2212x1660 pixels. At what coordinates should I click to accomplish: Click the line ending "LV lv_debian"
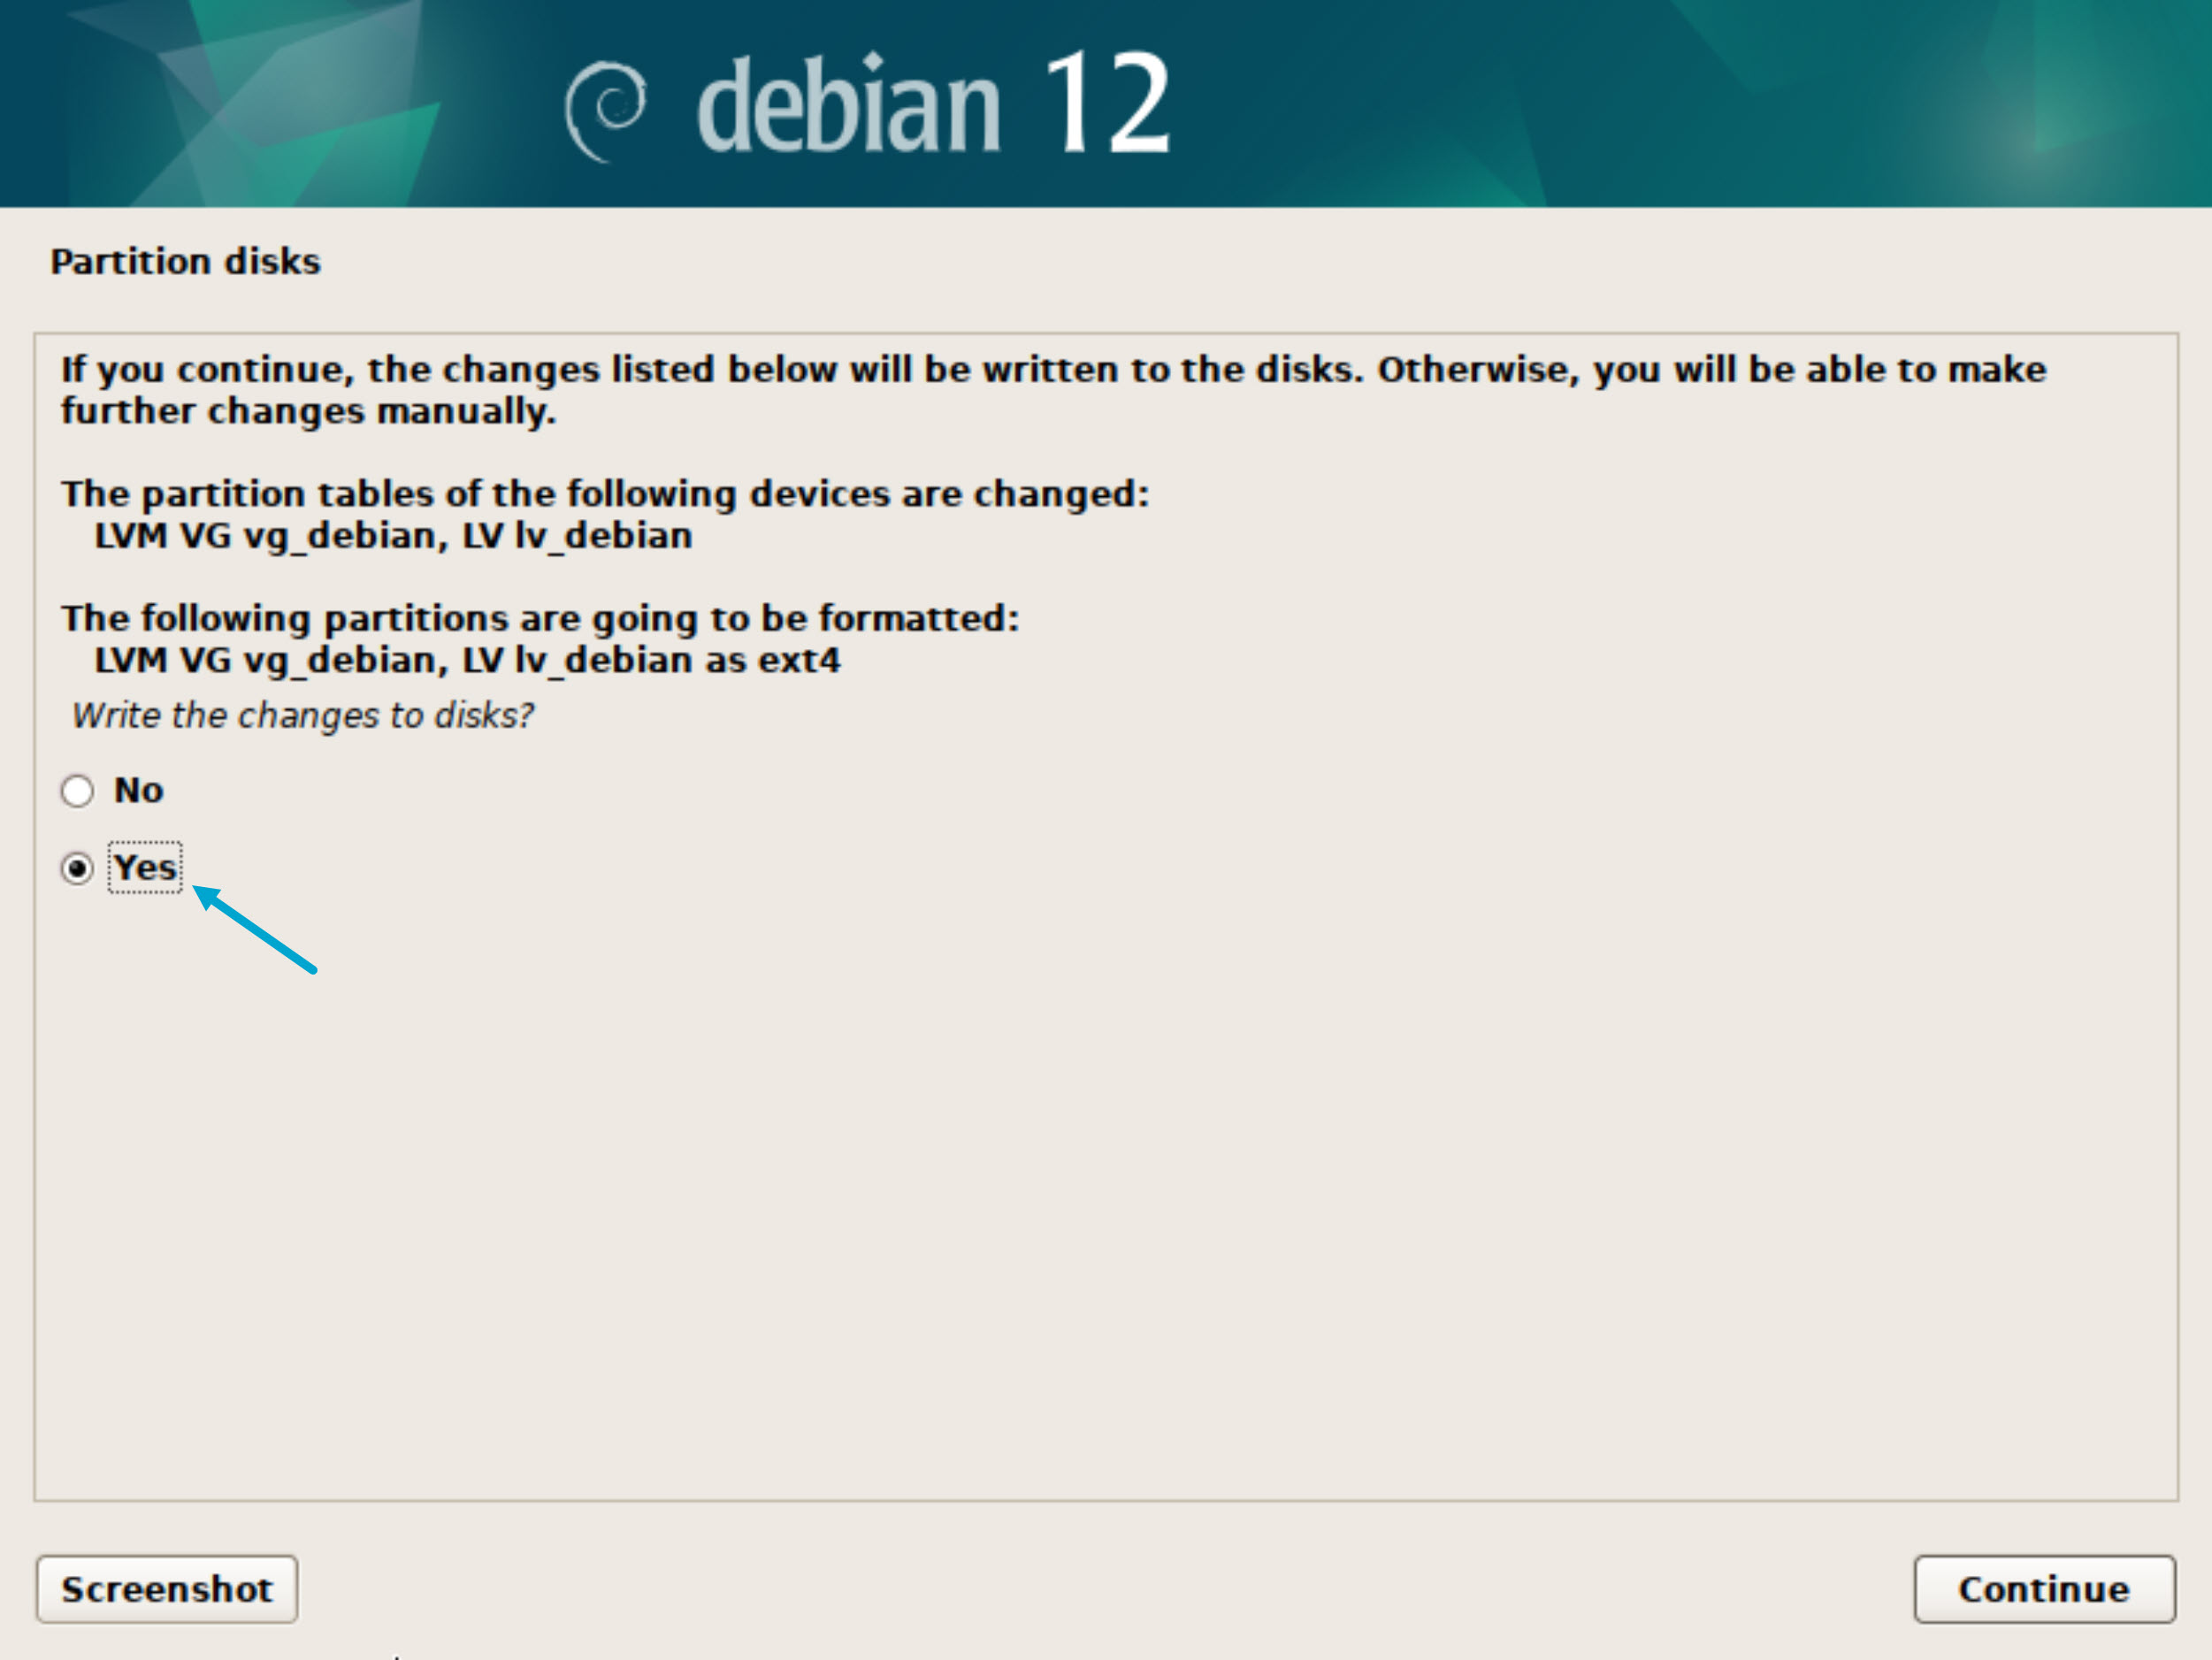pos(393,537)
